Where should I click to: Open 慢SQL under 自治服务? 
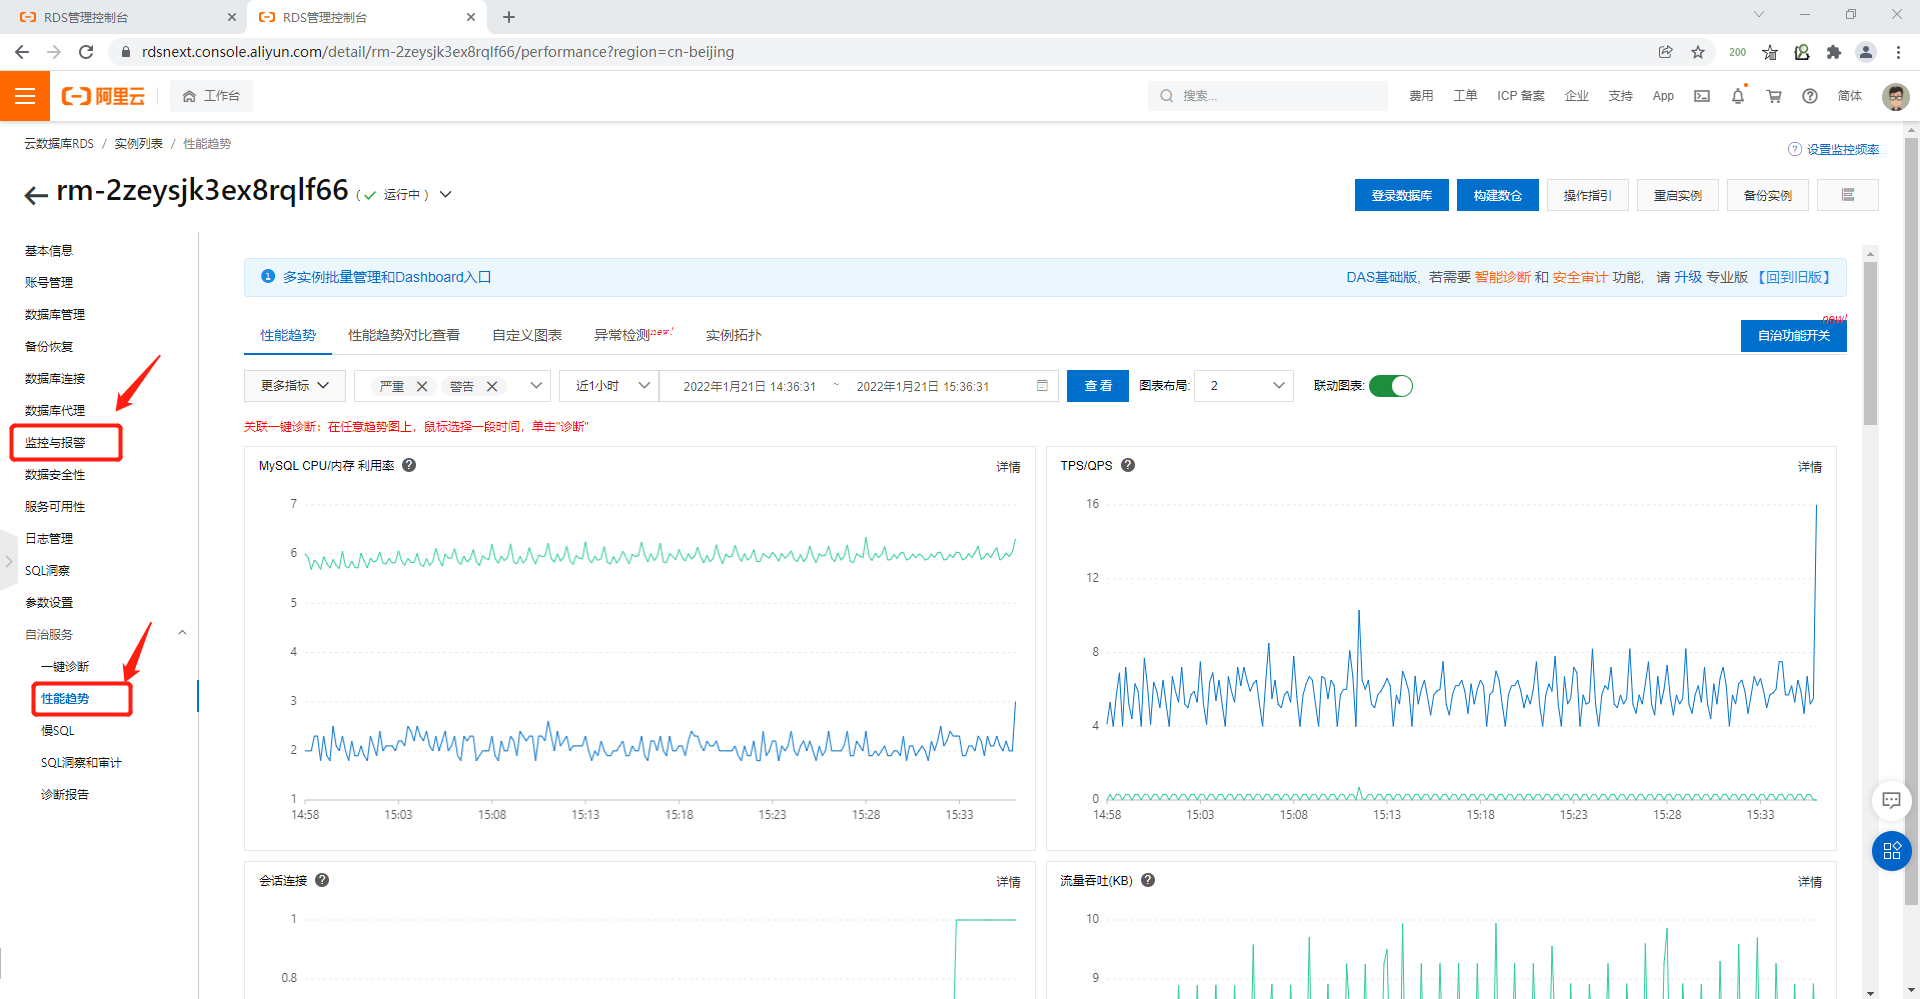click(57, 731)
